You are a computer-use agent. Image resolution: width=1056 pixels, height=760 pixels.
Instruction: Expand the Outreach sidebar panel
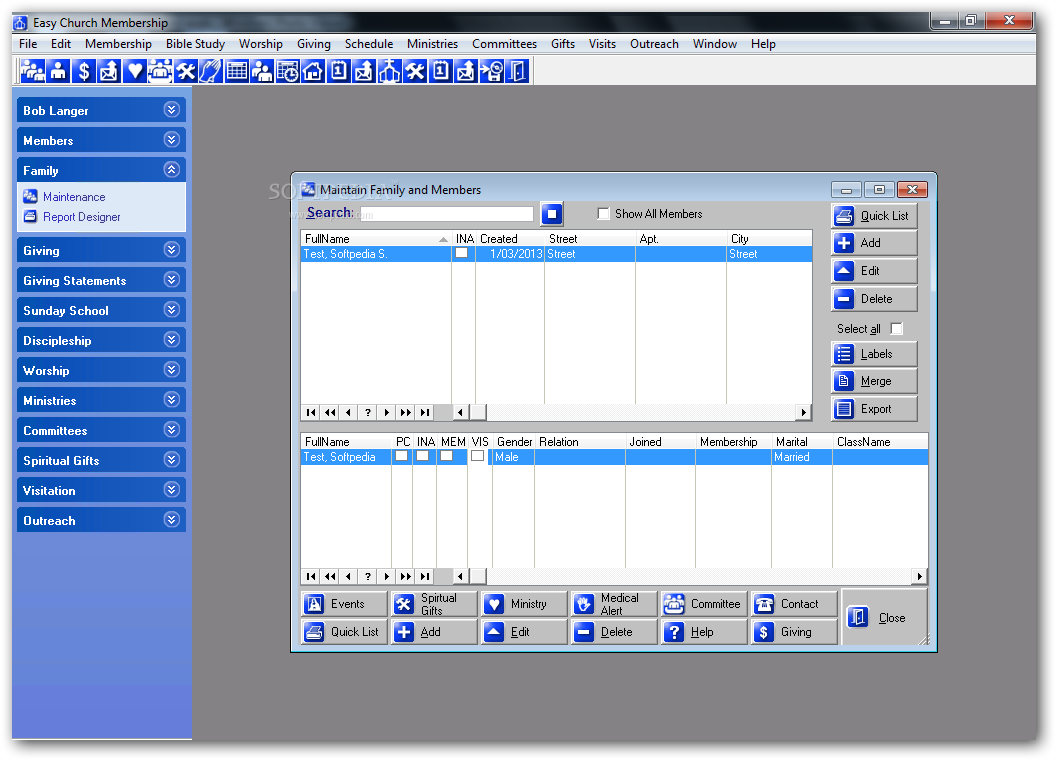coord(101,520)
